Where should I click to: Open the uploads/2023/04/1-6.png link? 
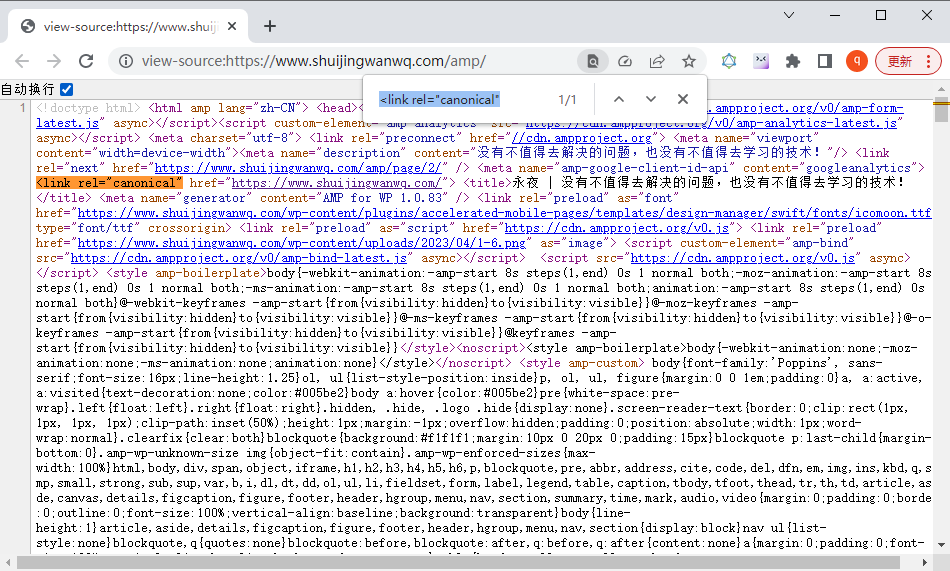tap(302, 243)
